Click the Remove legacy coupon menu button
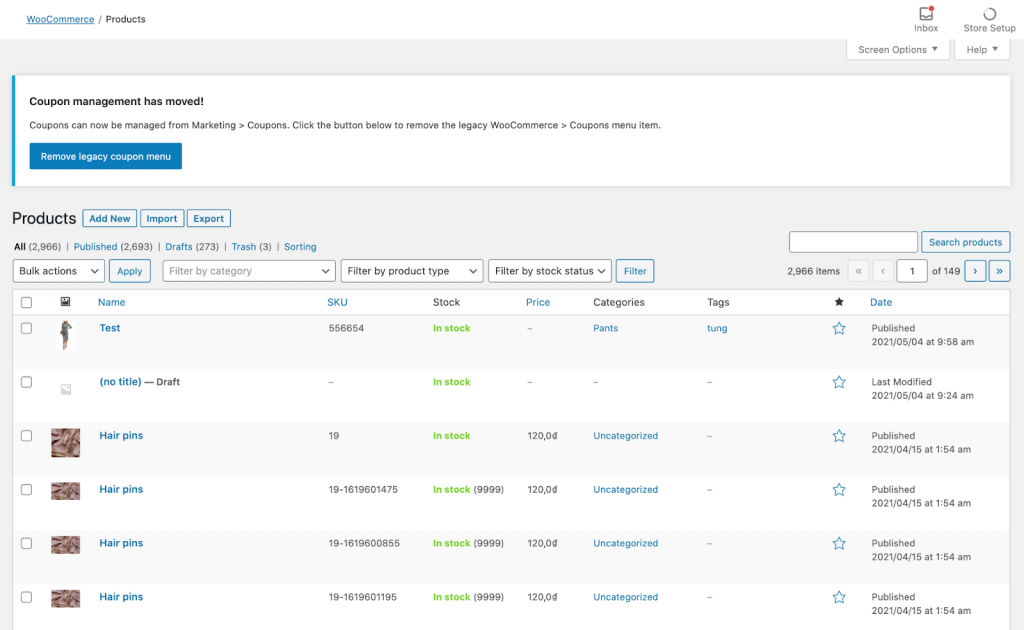The image size is (1024, 630). (105, 156)
